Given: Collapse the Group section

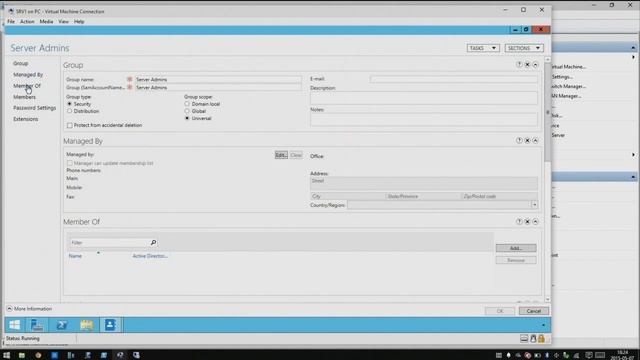Looking at the screenshot, I should (x=536, y=64).
